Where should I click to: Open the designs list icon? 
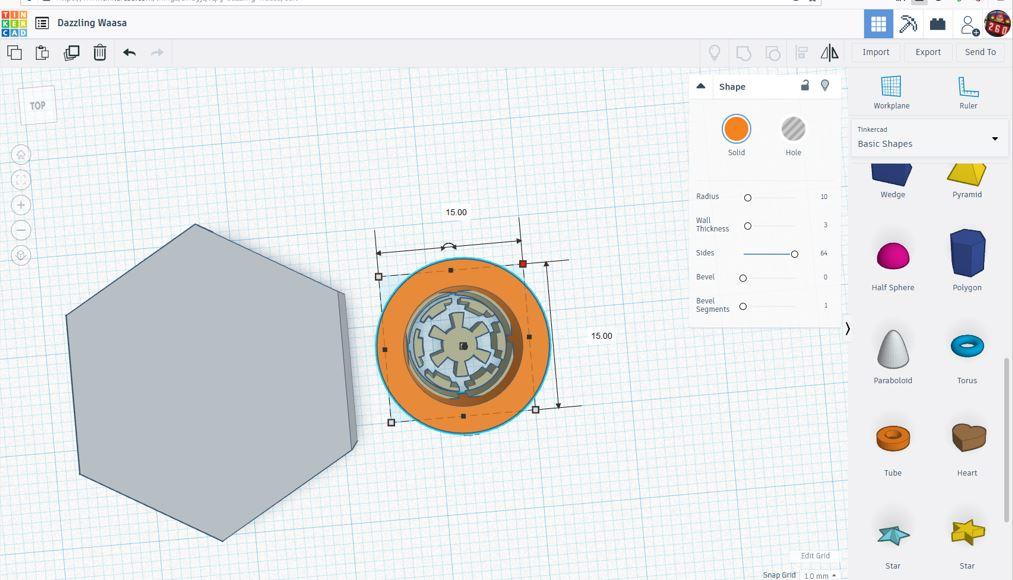pyautogui.click(x=42, y=23)
